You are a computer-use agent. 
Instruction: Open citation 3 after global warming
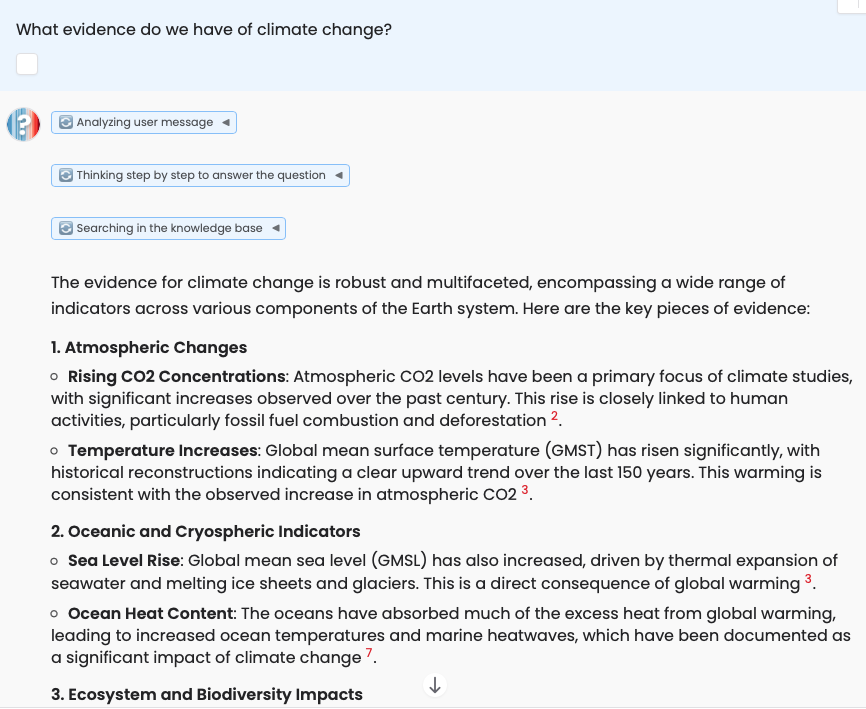(808, 580)
